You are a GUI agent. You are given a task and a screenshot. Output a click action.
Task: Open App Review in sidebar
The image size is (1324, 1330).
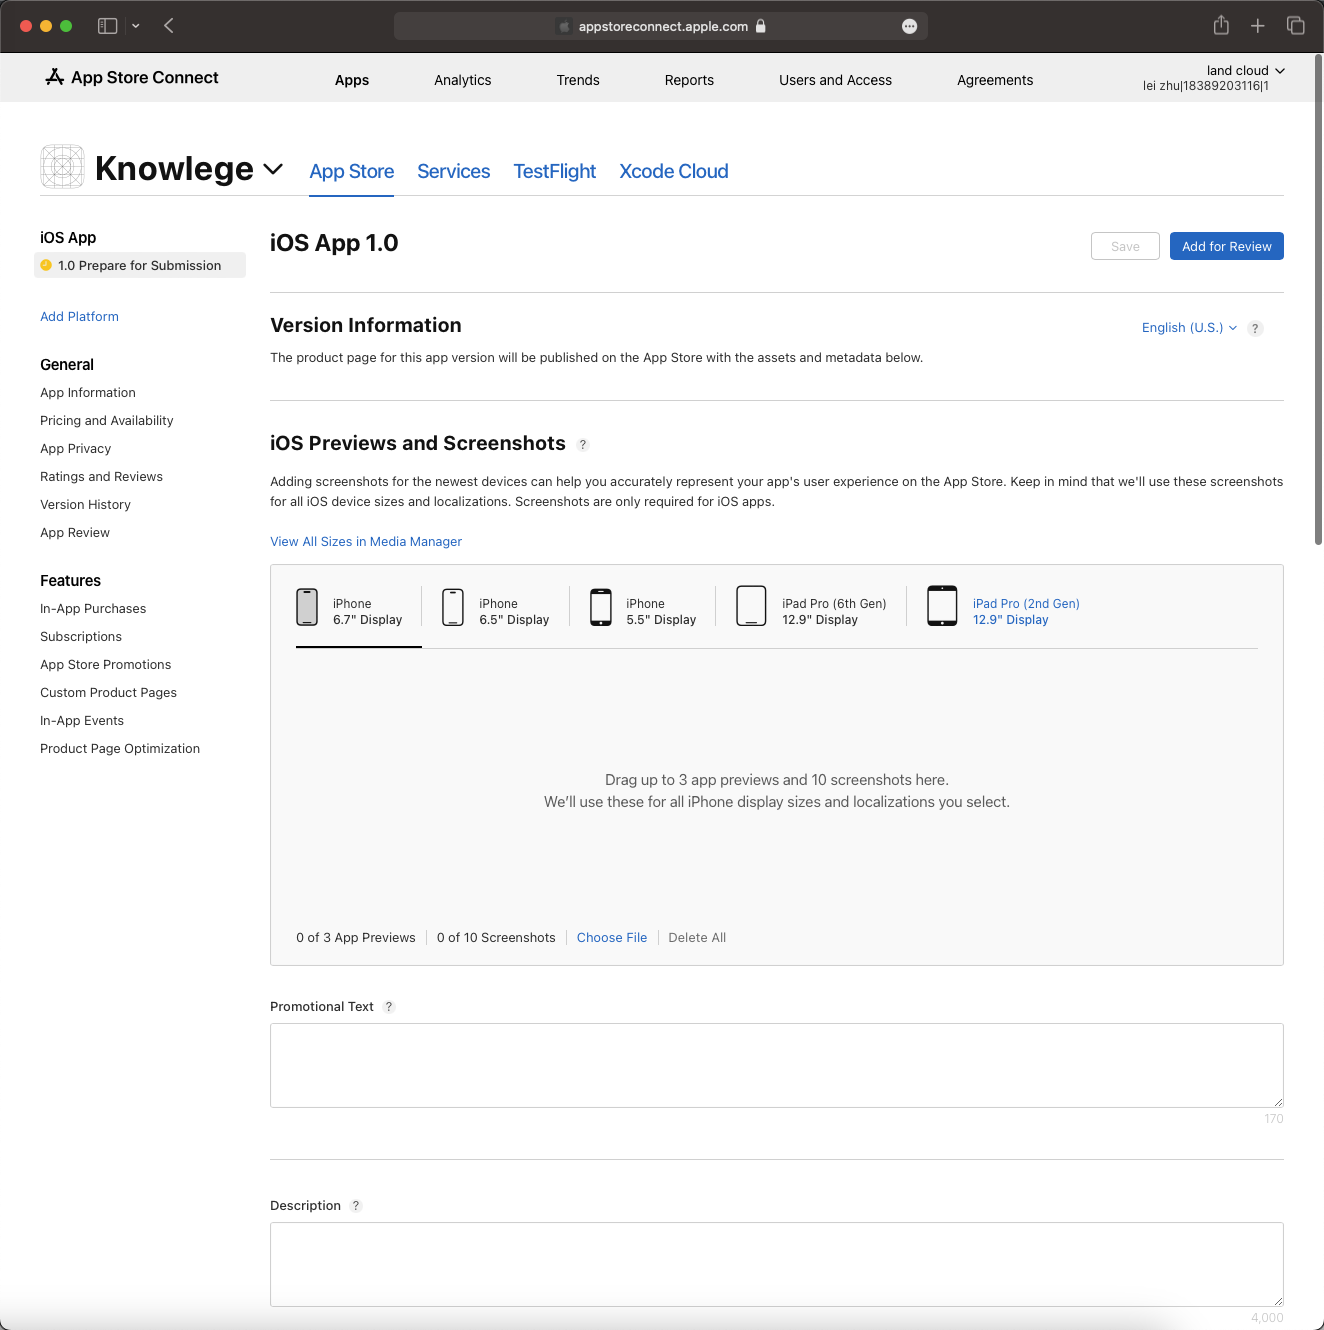[x=75, y=533]
